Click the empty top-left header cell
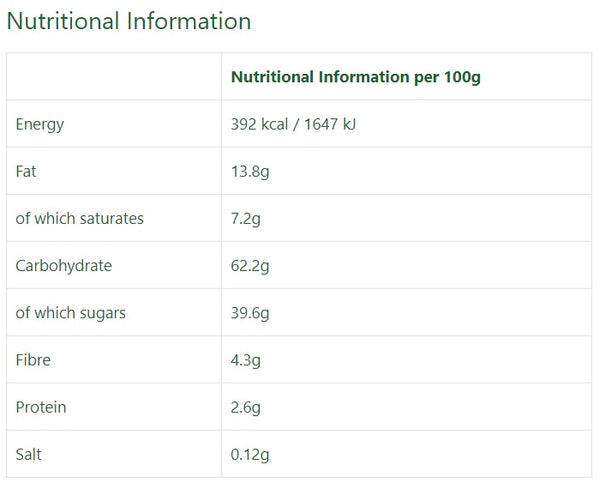 (x=114, y=77)
